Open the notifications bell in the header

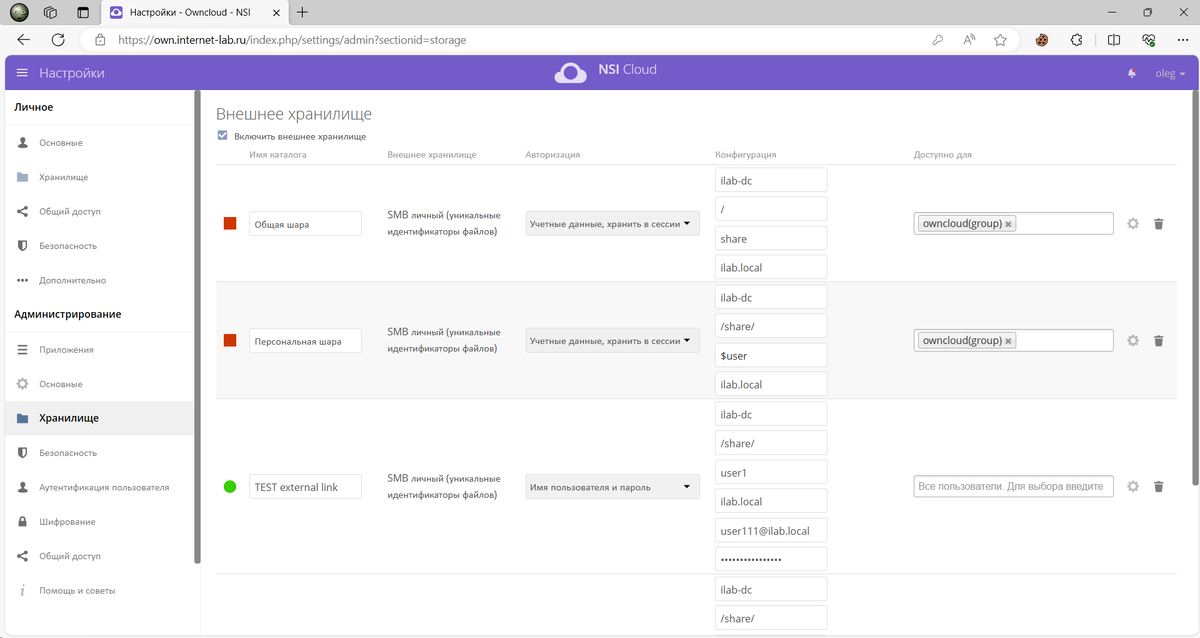pos(1132,73)
